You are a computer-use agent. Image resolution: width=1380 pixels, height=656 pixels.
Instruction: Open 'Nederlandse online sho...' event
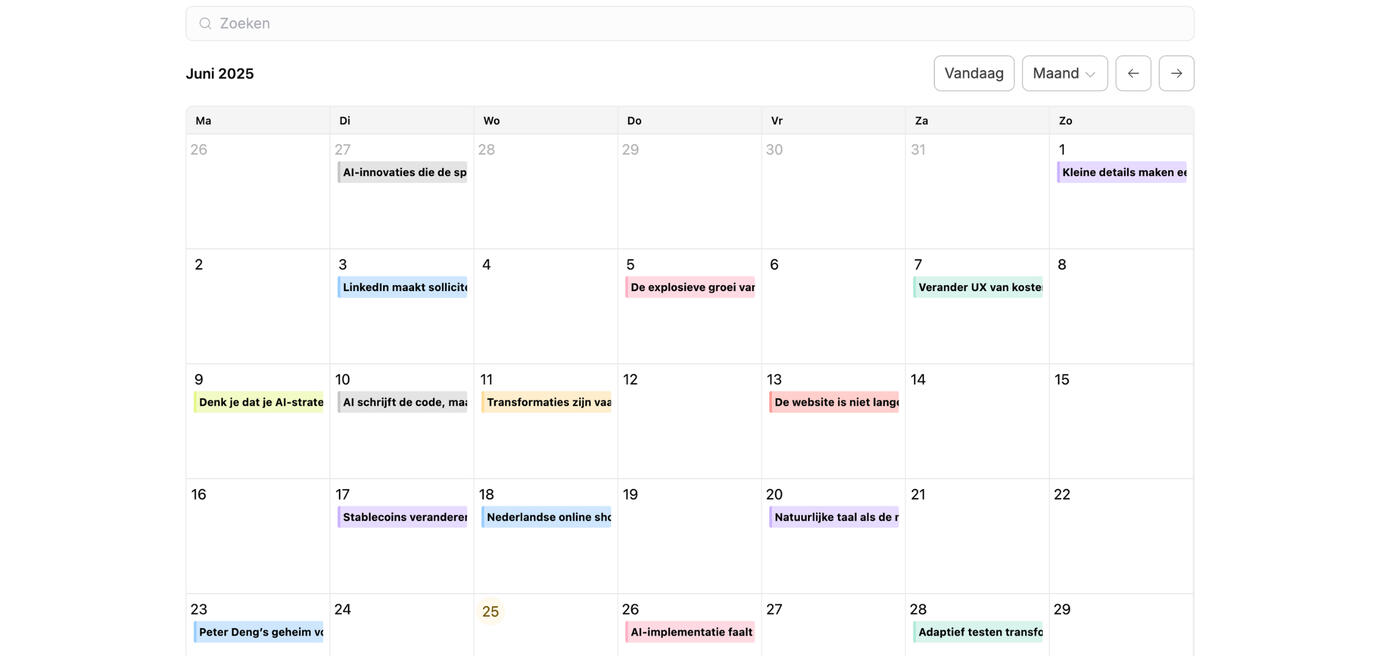point(547,517)
